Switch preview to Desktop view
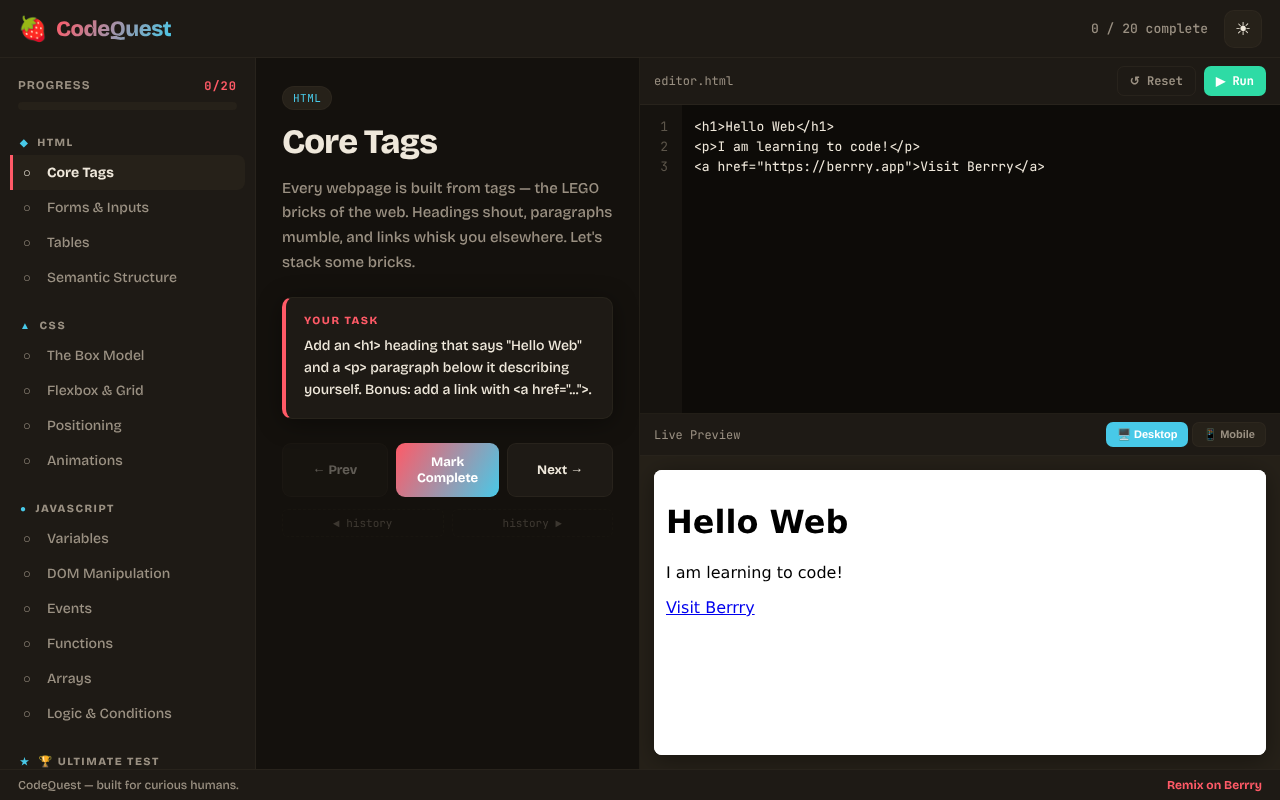Image resolution: width=1280 pixels, height=800 pixels. coord(1147,434)
